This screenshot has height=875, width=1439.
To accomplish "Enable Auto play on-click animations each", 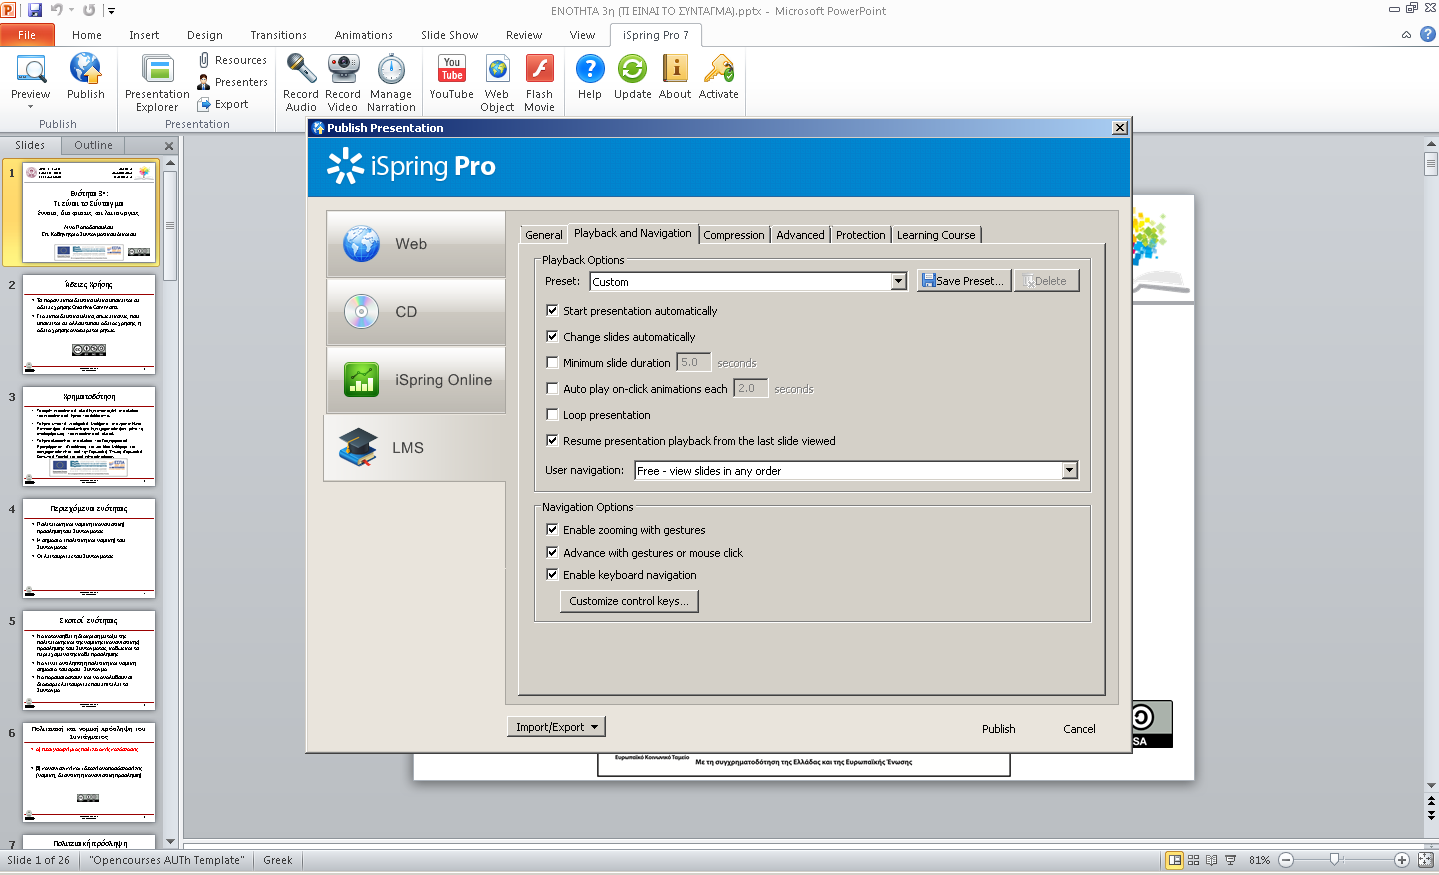I will click(x=552, y=389).
